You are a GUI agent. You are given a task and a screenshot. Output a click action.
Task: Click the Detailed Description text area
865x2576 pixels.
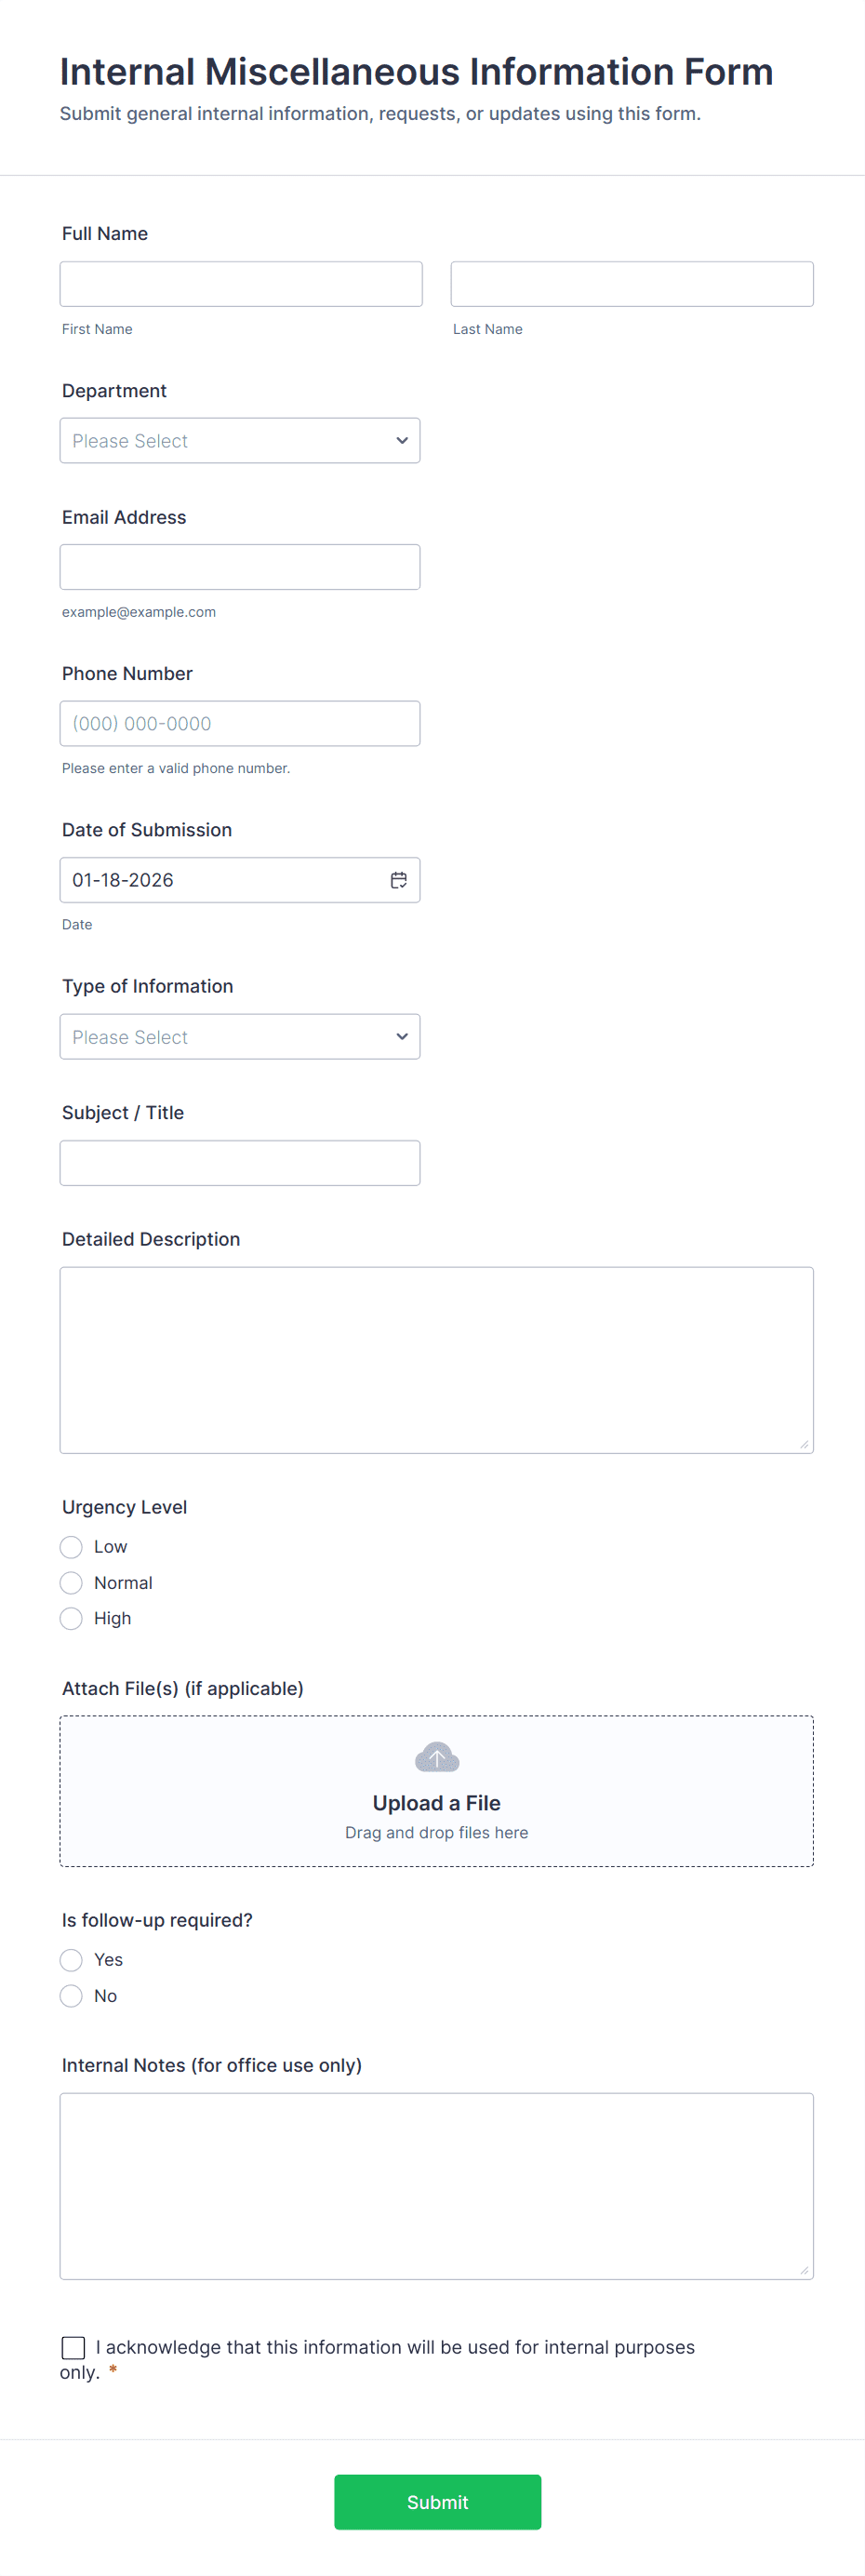tap(436, 1360)
